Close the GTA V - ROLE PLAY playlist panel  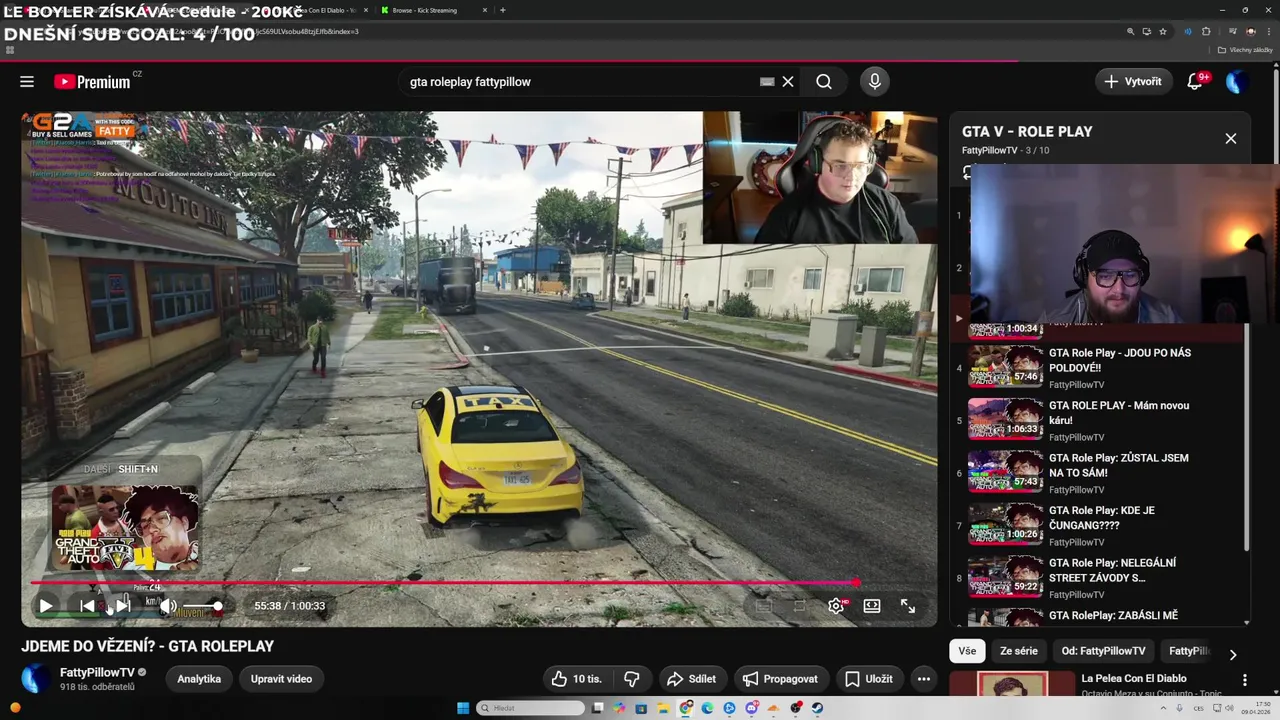[1231, 139]
